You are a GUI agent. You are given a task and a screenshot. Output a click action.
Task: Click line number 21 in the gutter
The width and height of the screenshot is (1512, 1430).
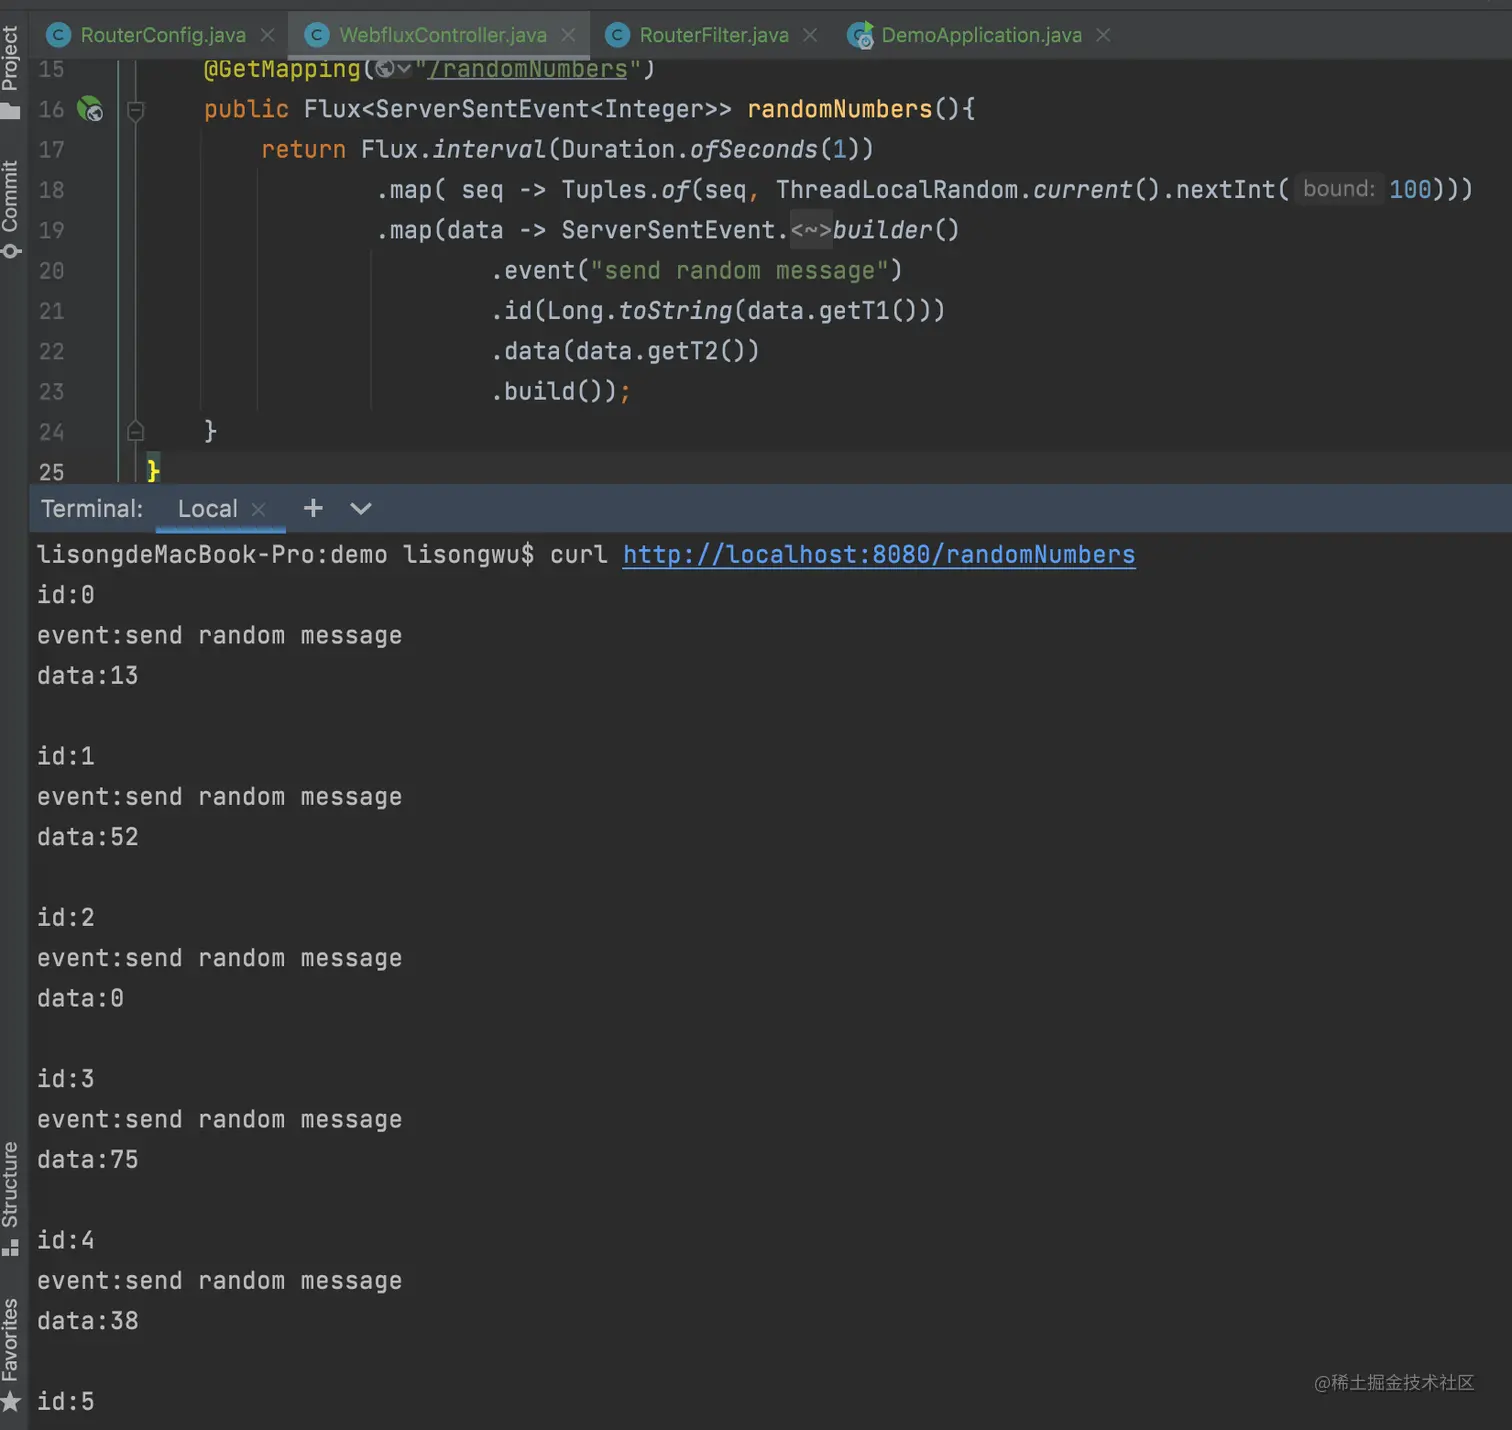51,311
